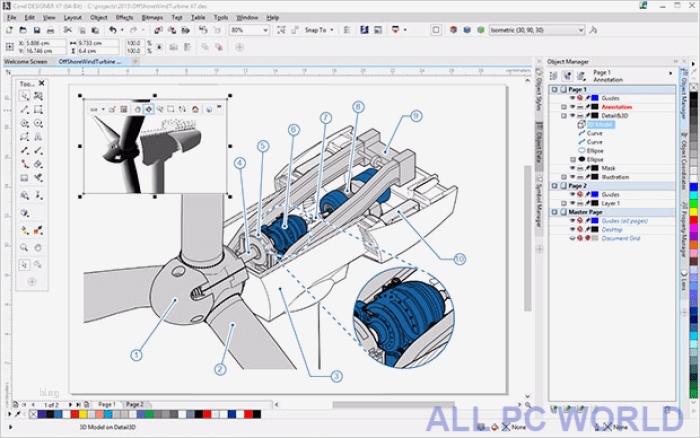Select the Interactive fill tool in toolbox
The image size is (700, 438).
[x=24, y=230]
